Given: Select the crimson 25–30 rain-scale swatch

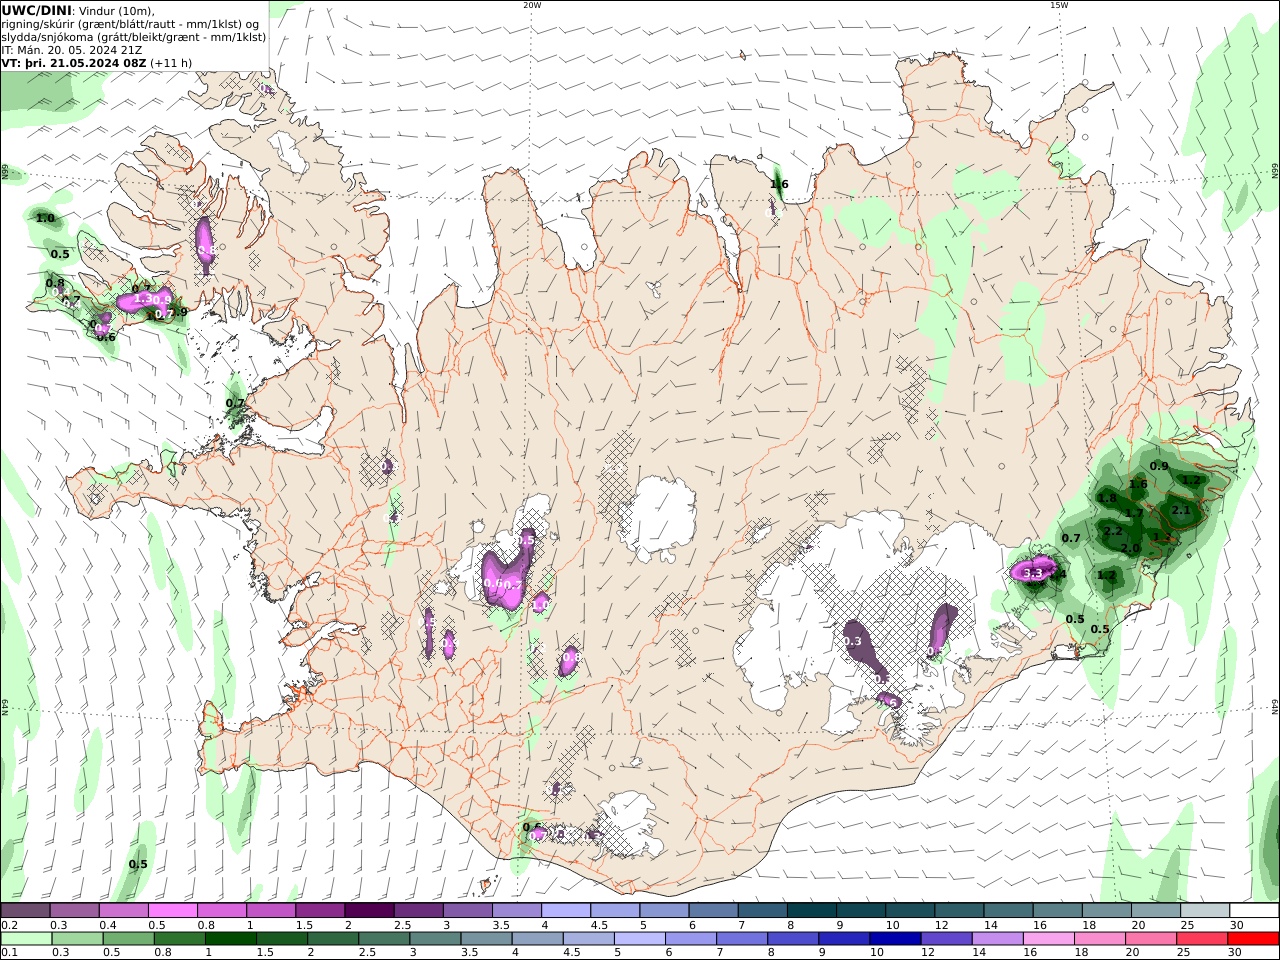Looking at the screenshot, I should click(1203, 939).
